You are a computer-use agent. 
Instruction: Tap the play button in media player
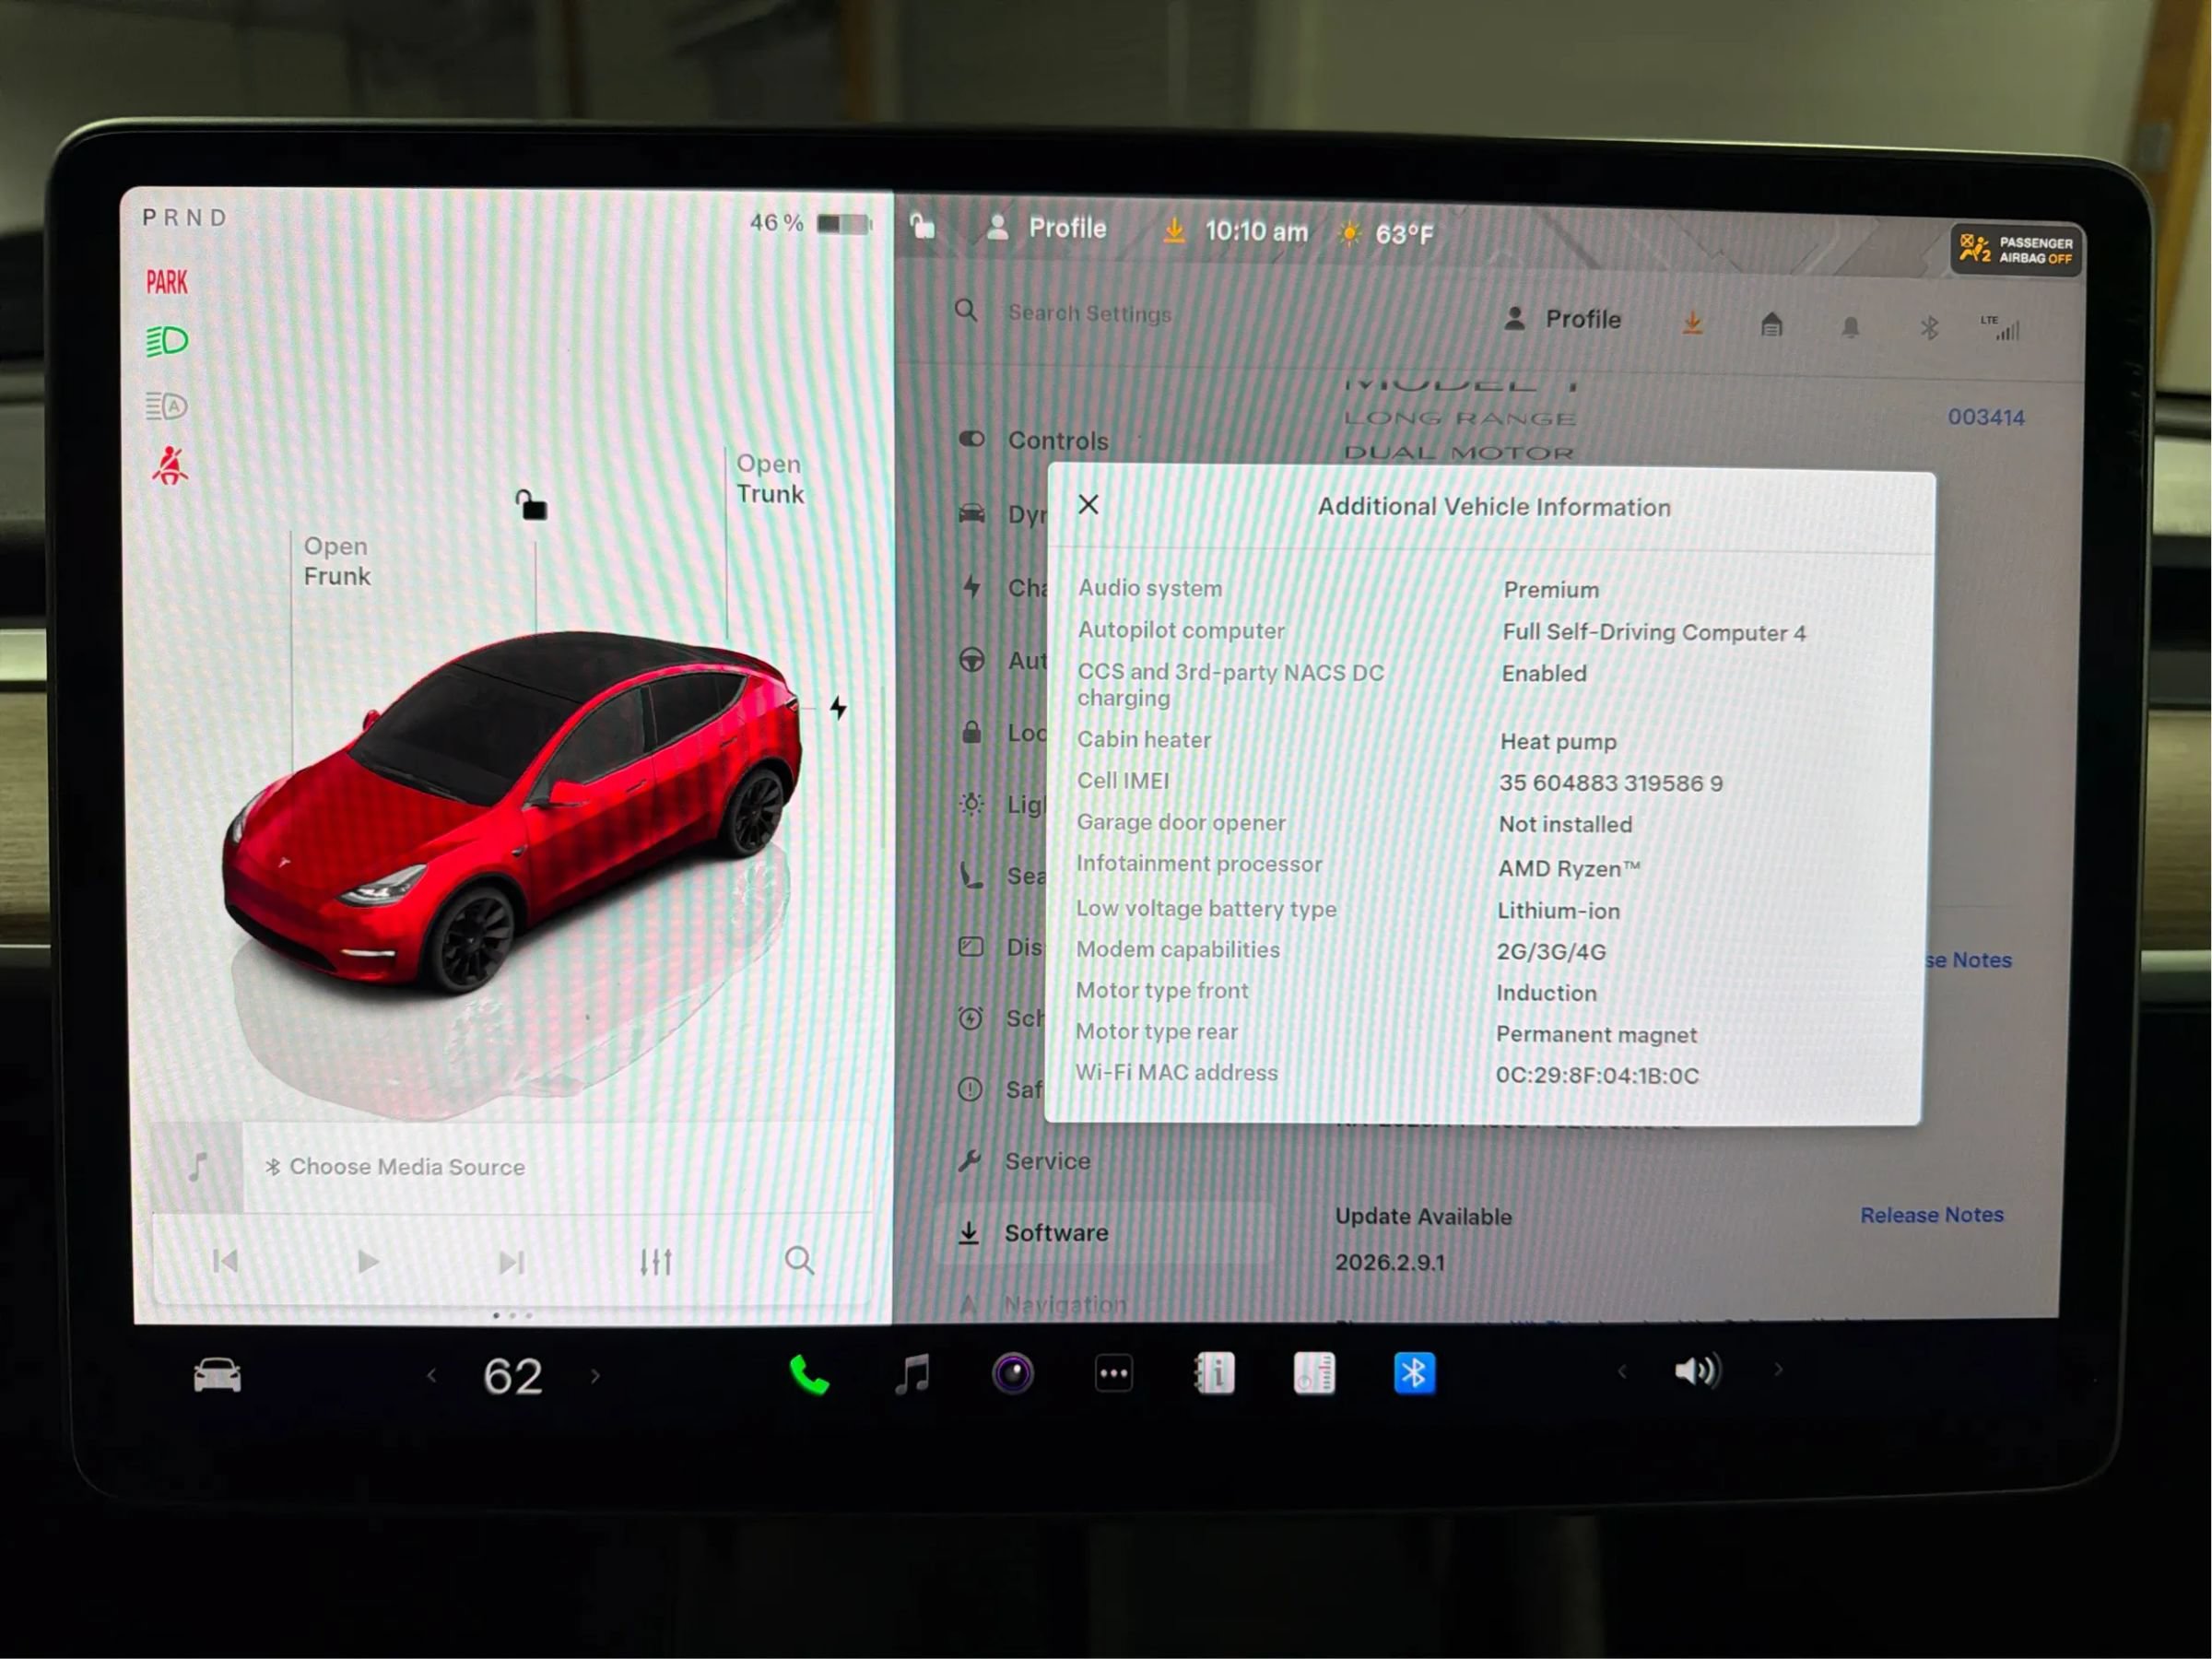pyautogui.click(x=368, y=1262)
